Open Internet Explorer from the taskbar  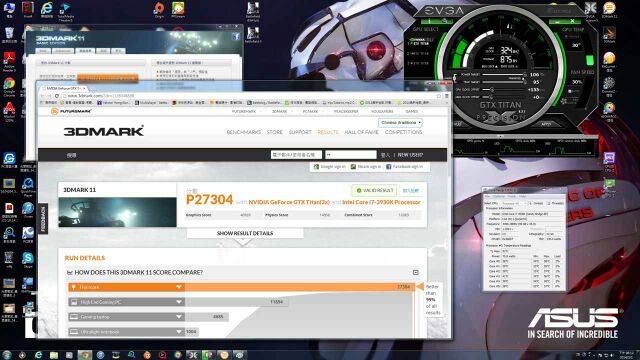click(x=38, y=355)
